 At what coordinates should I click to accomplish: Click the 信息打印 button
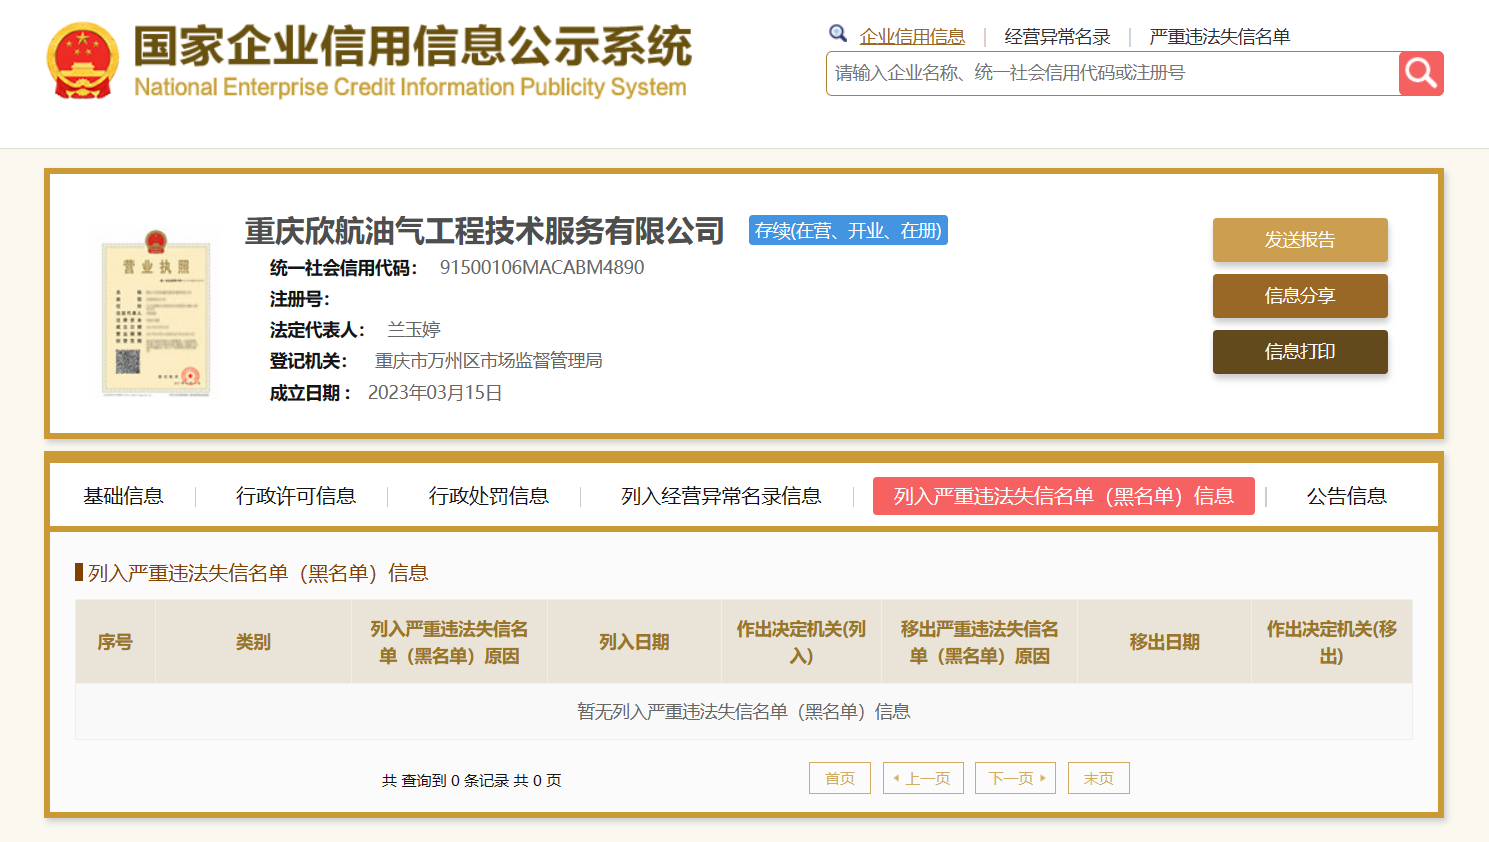tap(1300, 352)
